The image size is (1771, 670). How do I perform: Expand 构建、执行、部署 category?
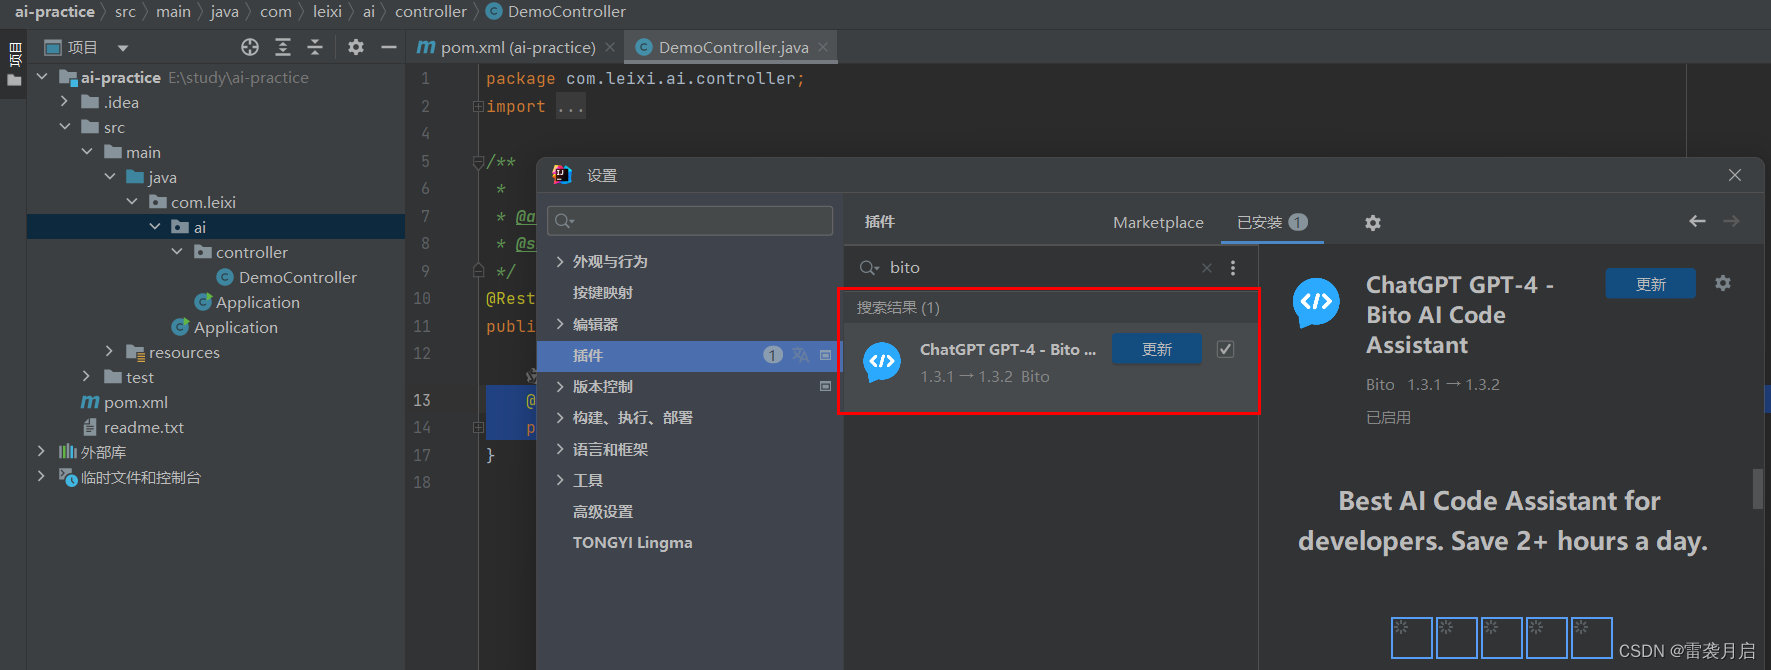pyautogui.click(x=560, y=417)
